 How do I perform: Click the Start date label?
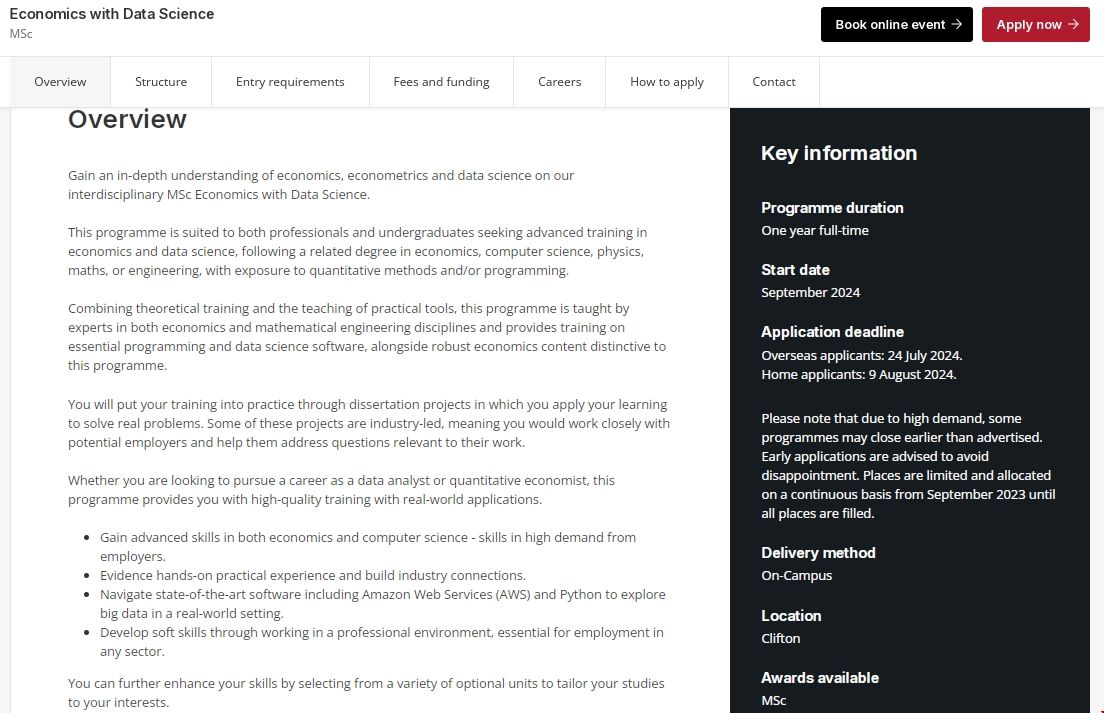(x=795, y=270)
